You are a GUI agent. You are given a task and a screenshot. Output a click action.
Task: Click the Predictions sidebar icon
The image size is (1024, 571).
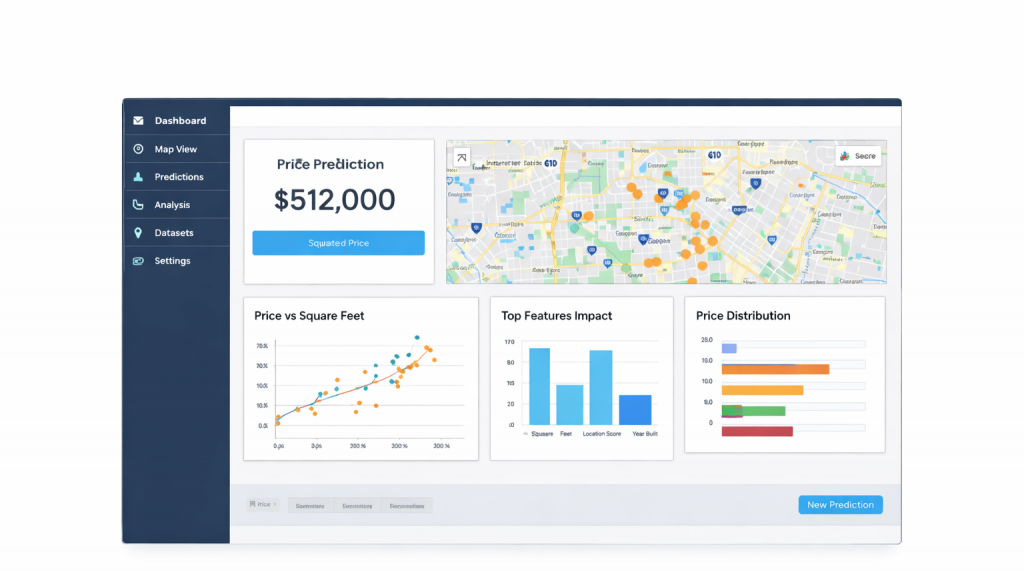pyautogui.click(x=138, y=177)
